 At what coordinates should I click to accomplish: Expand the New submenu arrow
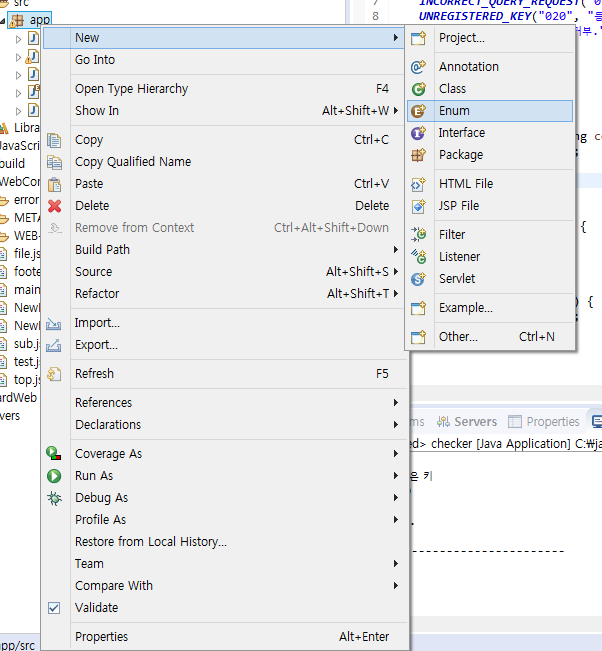(396, 38)
